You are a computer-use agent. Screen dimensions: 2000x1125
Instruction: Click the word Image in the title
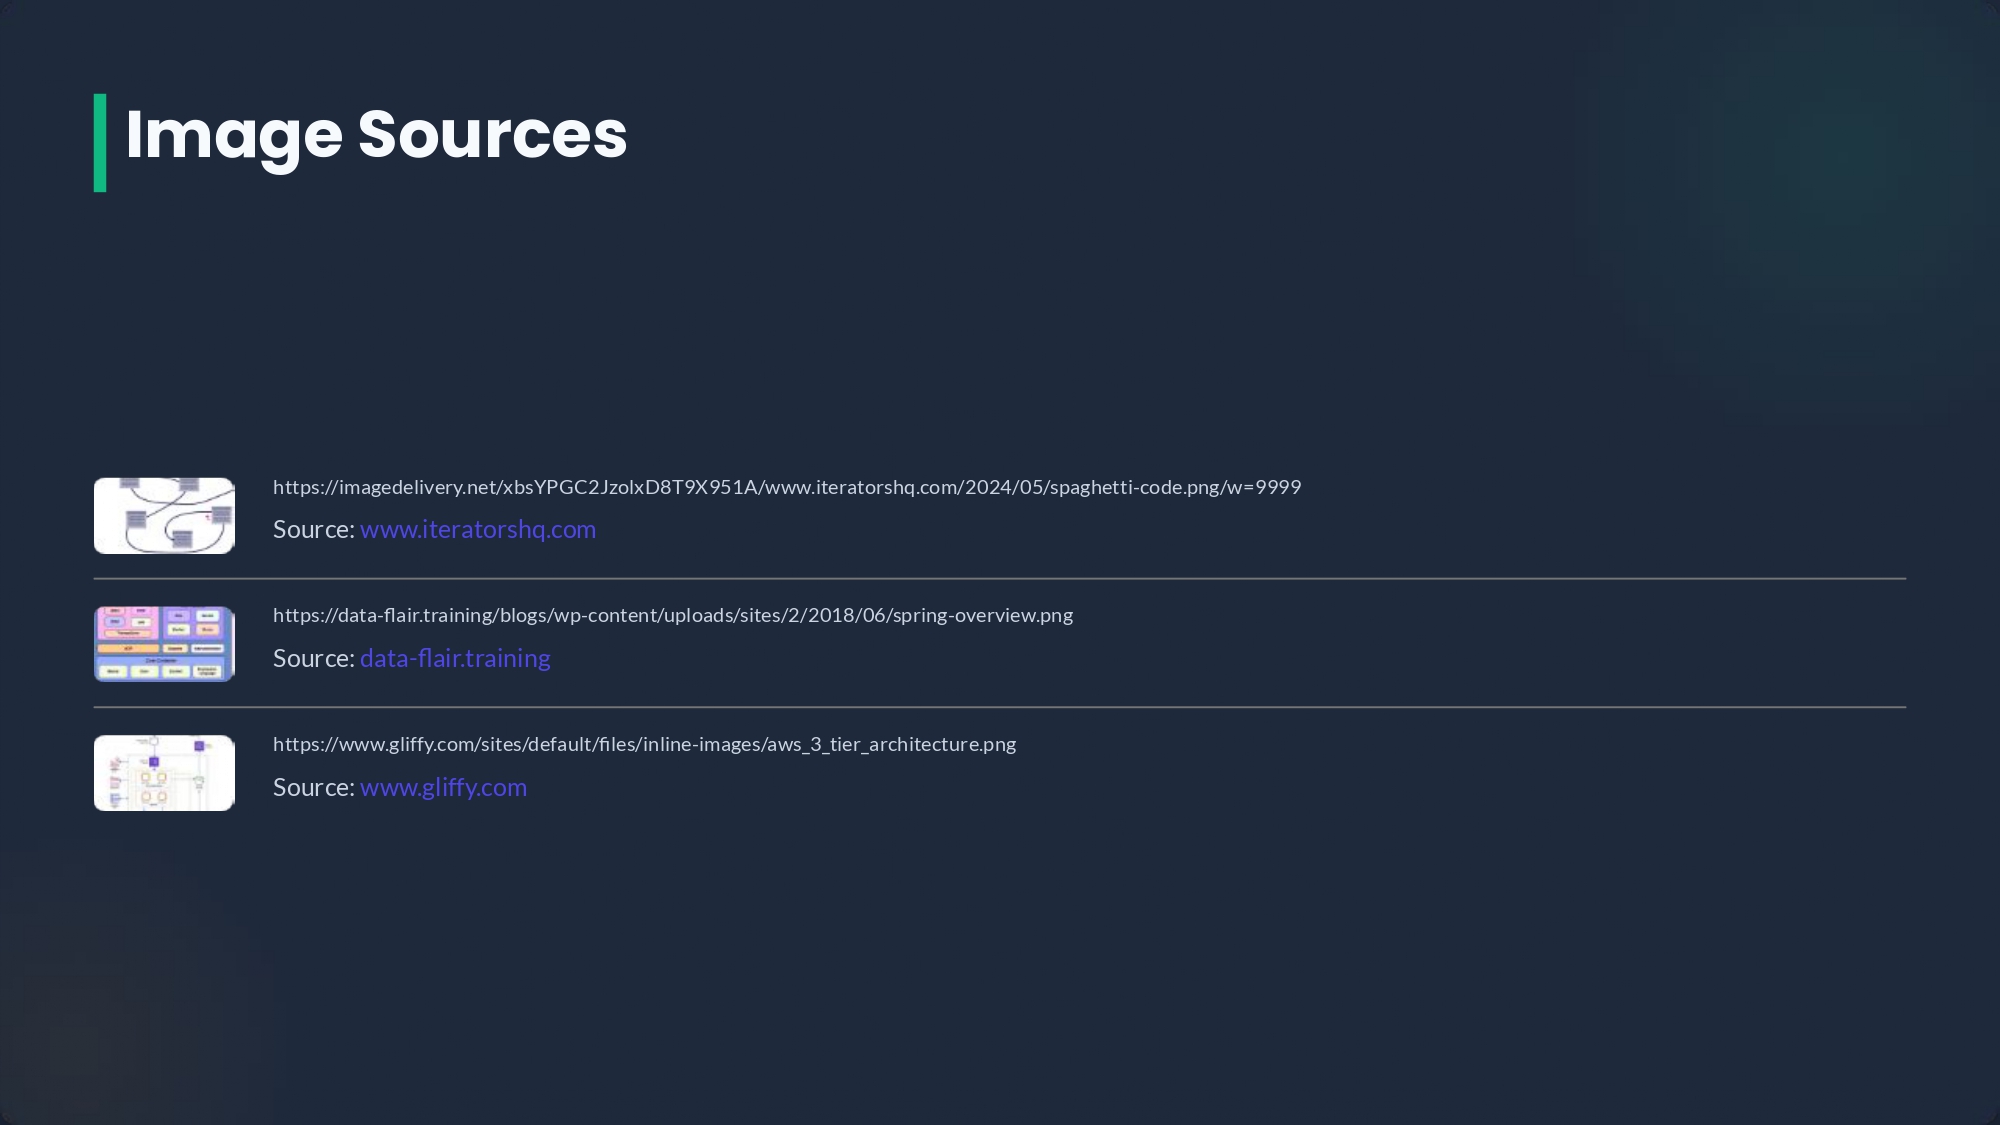(234, 136)
